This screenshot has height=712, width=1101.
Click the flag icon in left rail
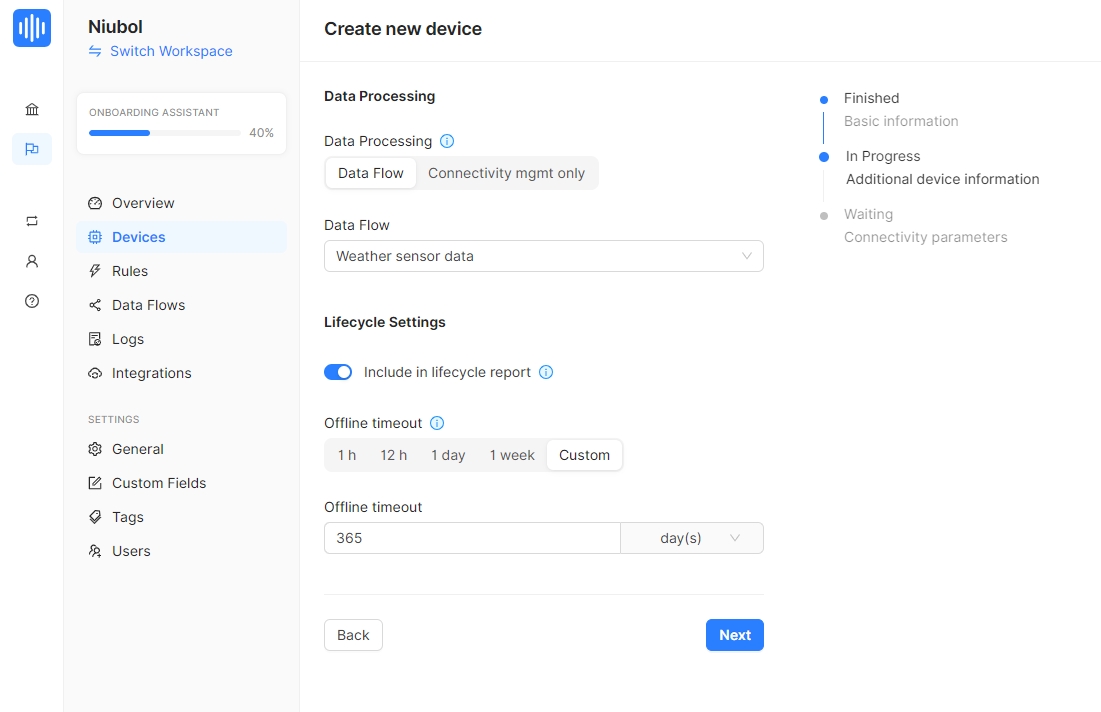pyautogui.click(x=31, y=149)
